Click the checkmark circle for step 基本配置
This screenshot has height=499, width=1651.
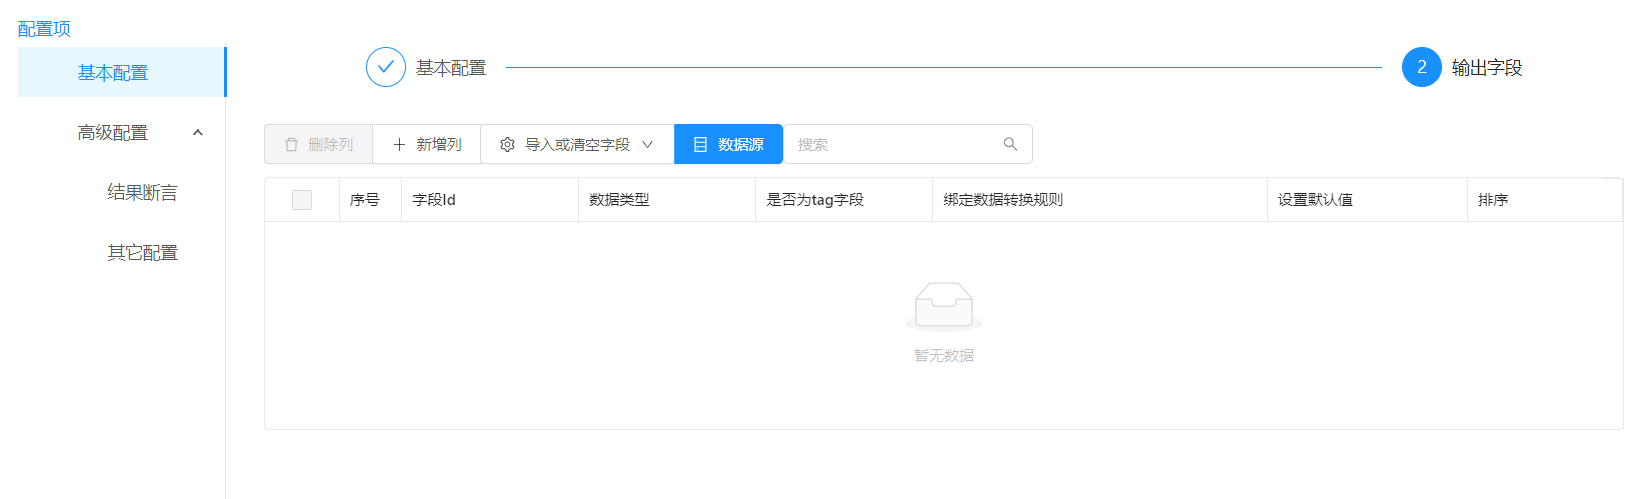click(386, 67)
